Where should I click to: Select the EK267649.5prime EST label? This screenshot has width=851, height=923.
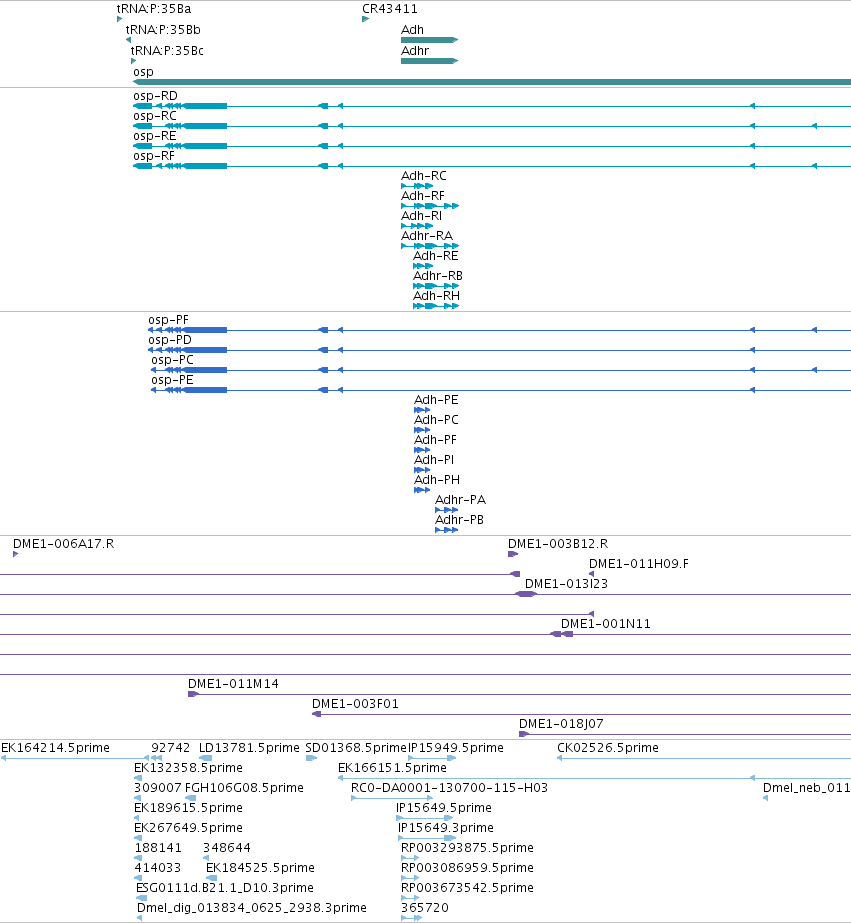[x=188, y=828]
